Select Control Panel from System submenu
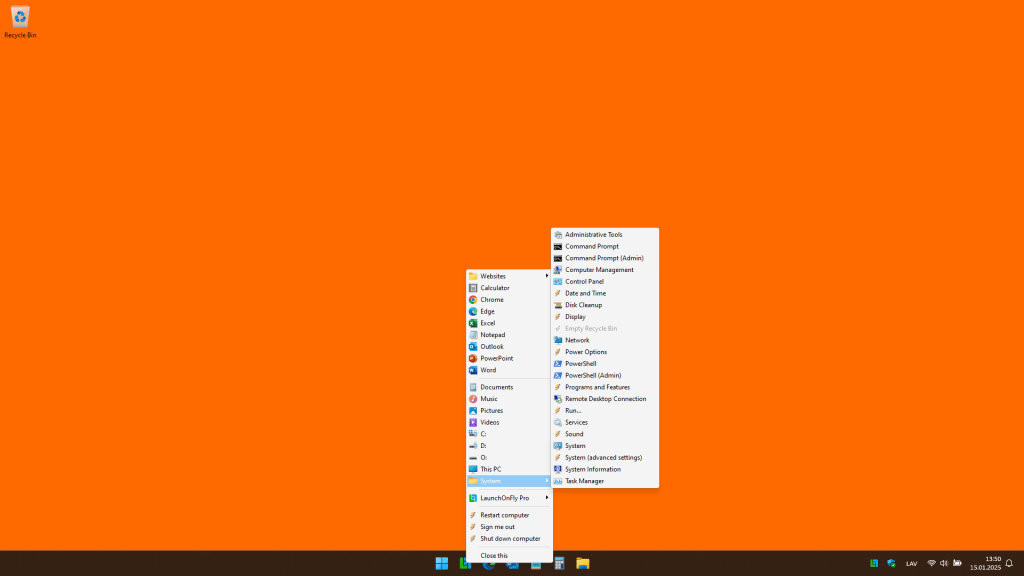 [x=584, y=282]
